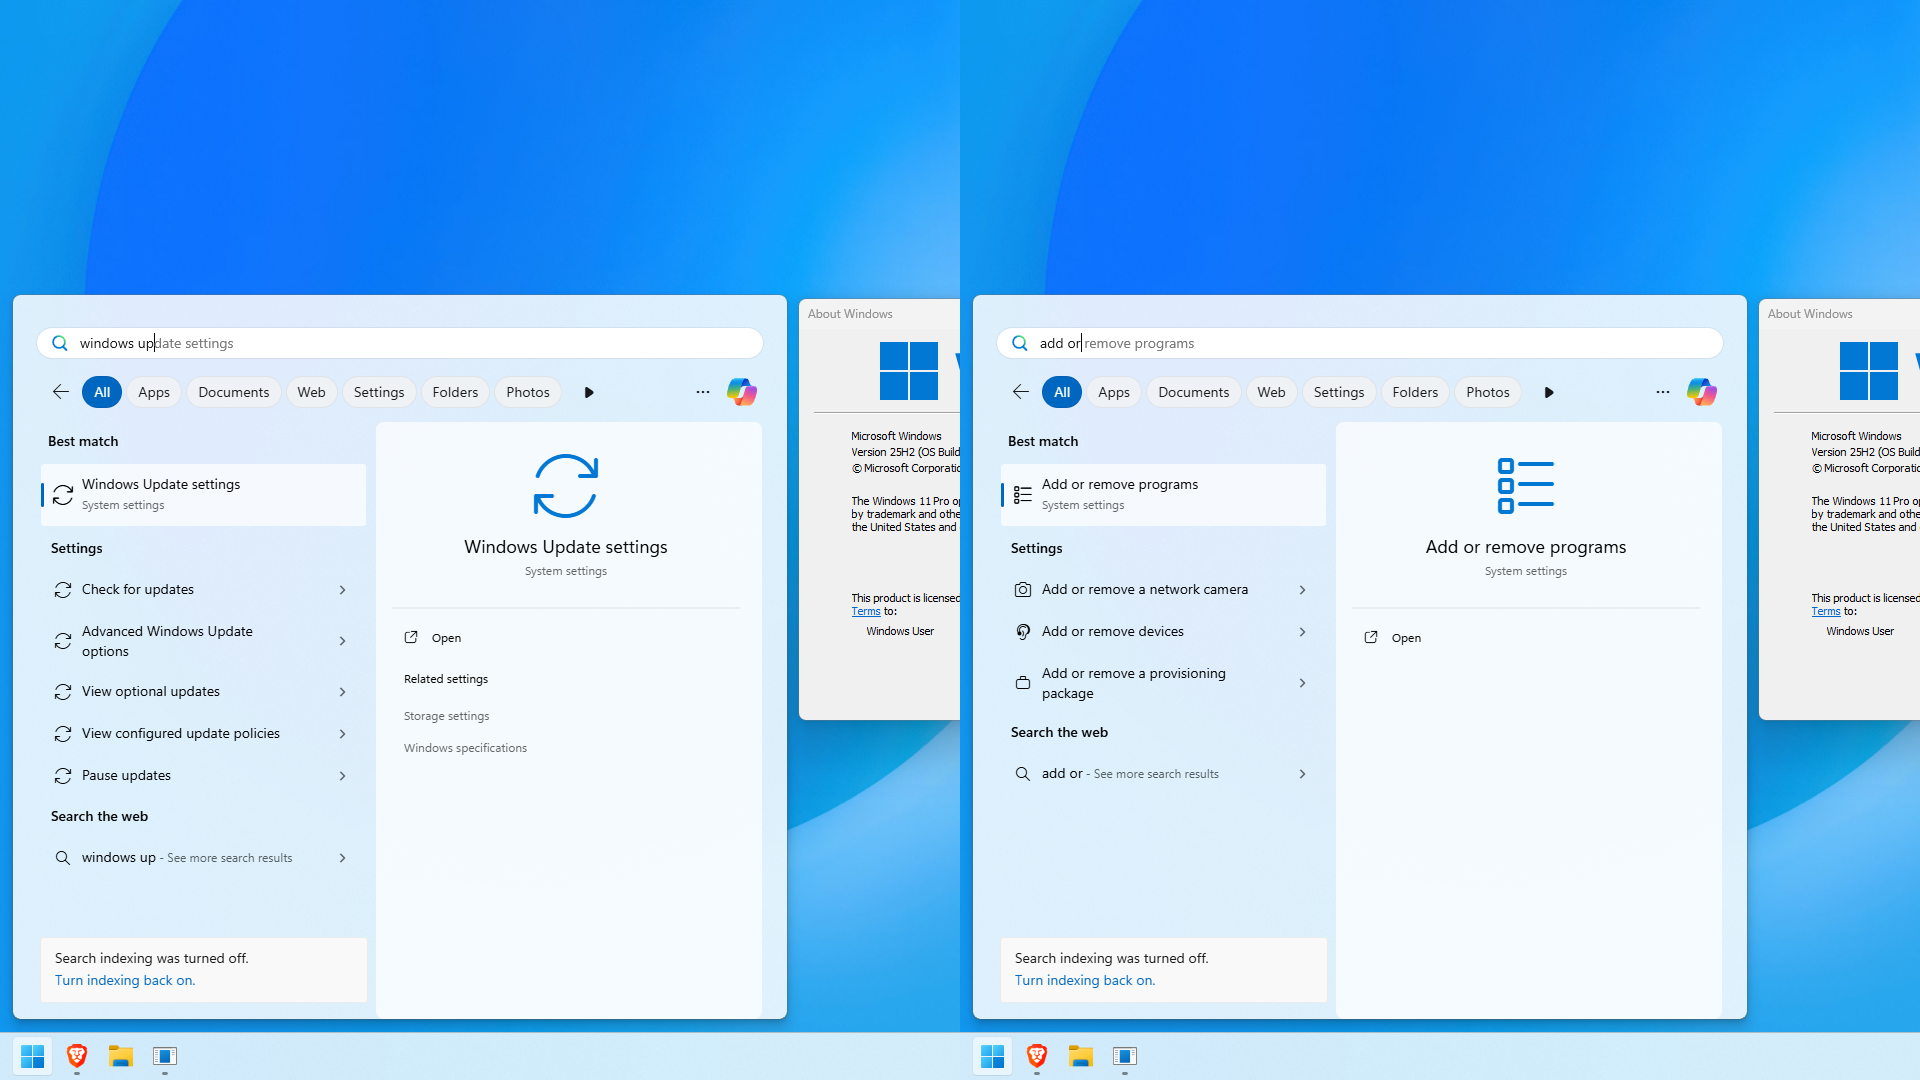This screenshot has width=1920, height=1080.
Task: Show more filters after Photos in 'add or remove' search
Action: pos(1549,392)
